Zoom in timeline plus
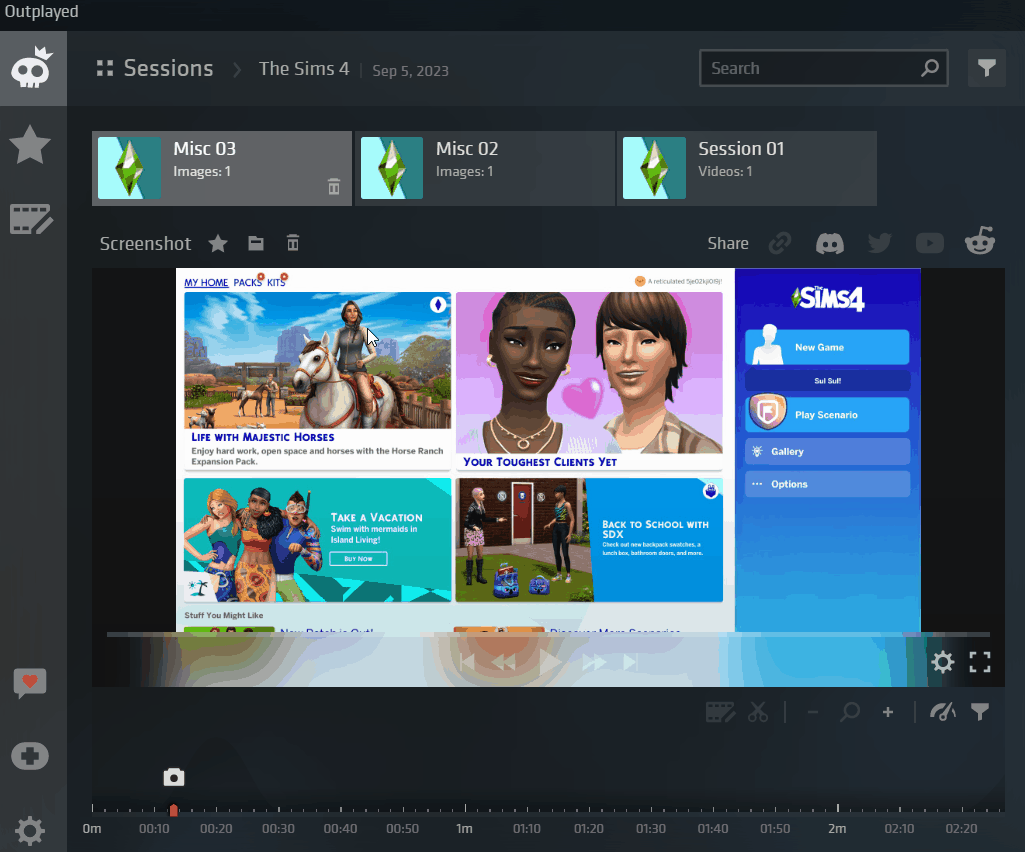1025x852 pixels. (x=888, y=712)
